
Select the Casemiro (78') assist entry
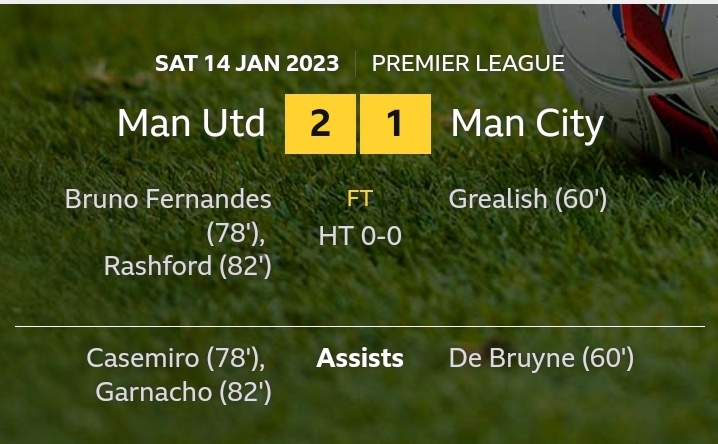point(175,358)
